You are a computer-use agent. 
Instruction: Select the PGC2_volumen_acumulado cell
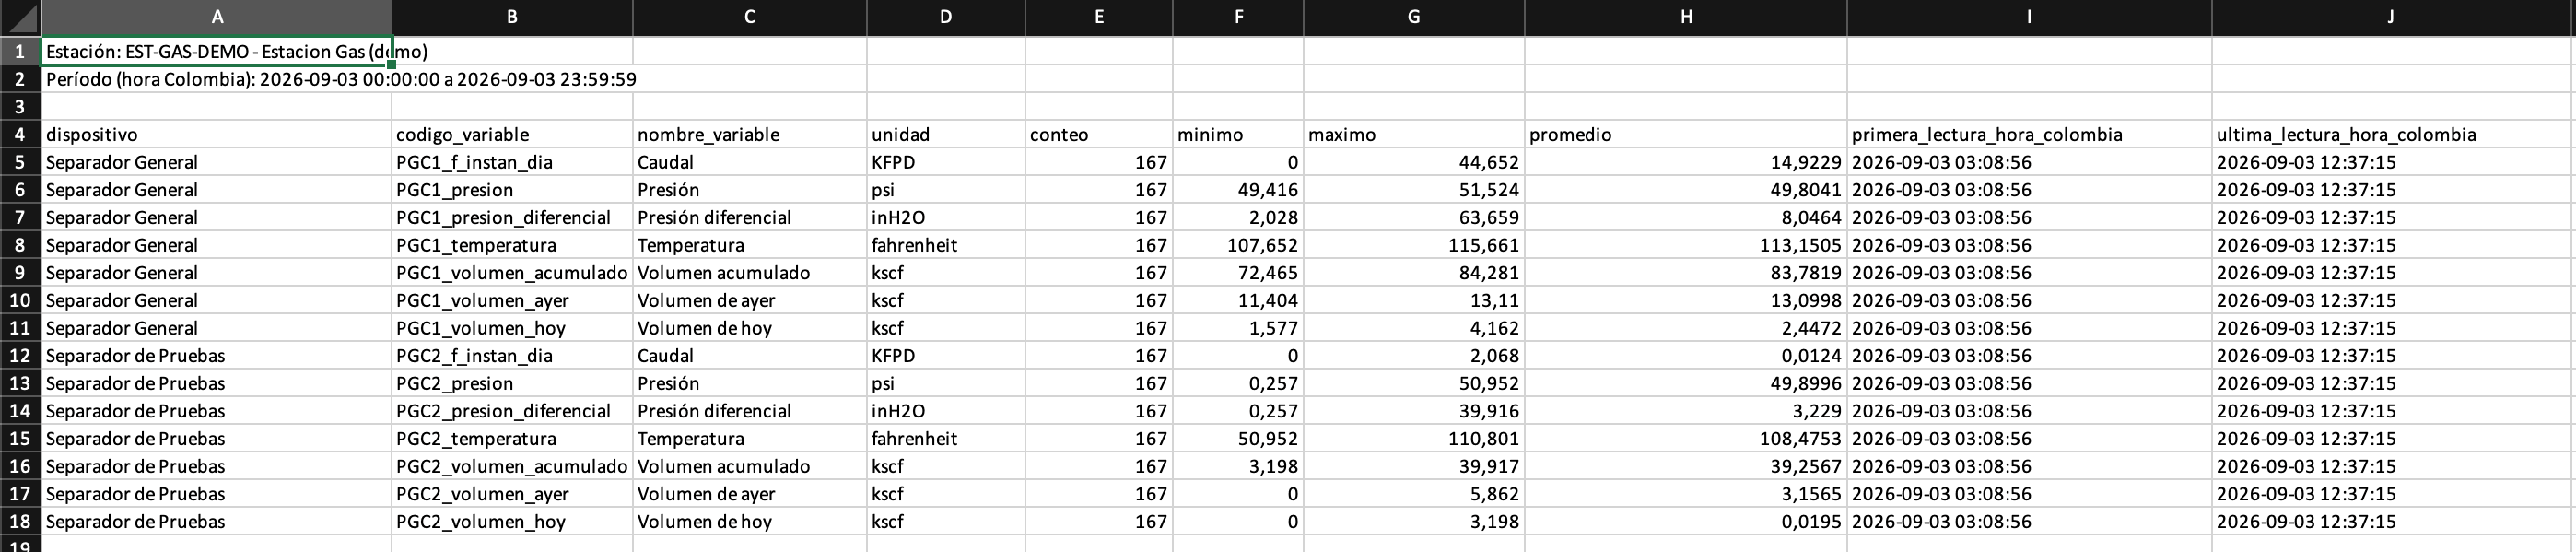[x=512, y=466]
